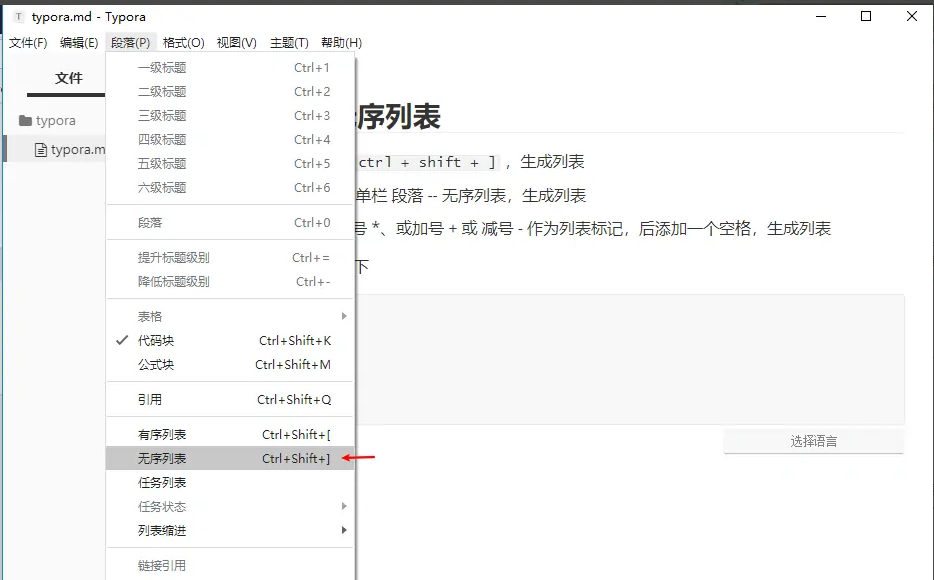Click the Typora app icon in title bar

pyautogui.click(x=19, y=17)
